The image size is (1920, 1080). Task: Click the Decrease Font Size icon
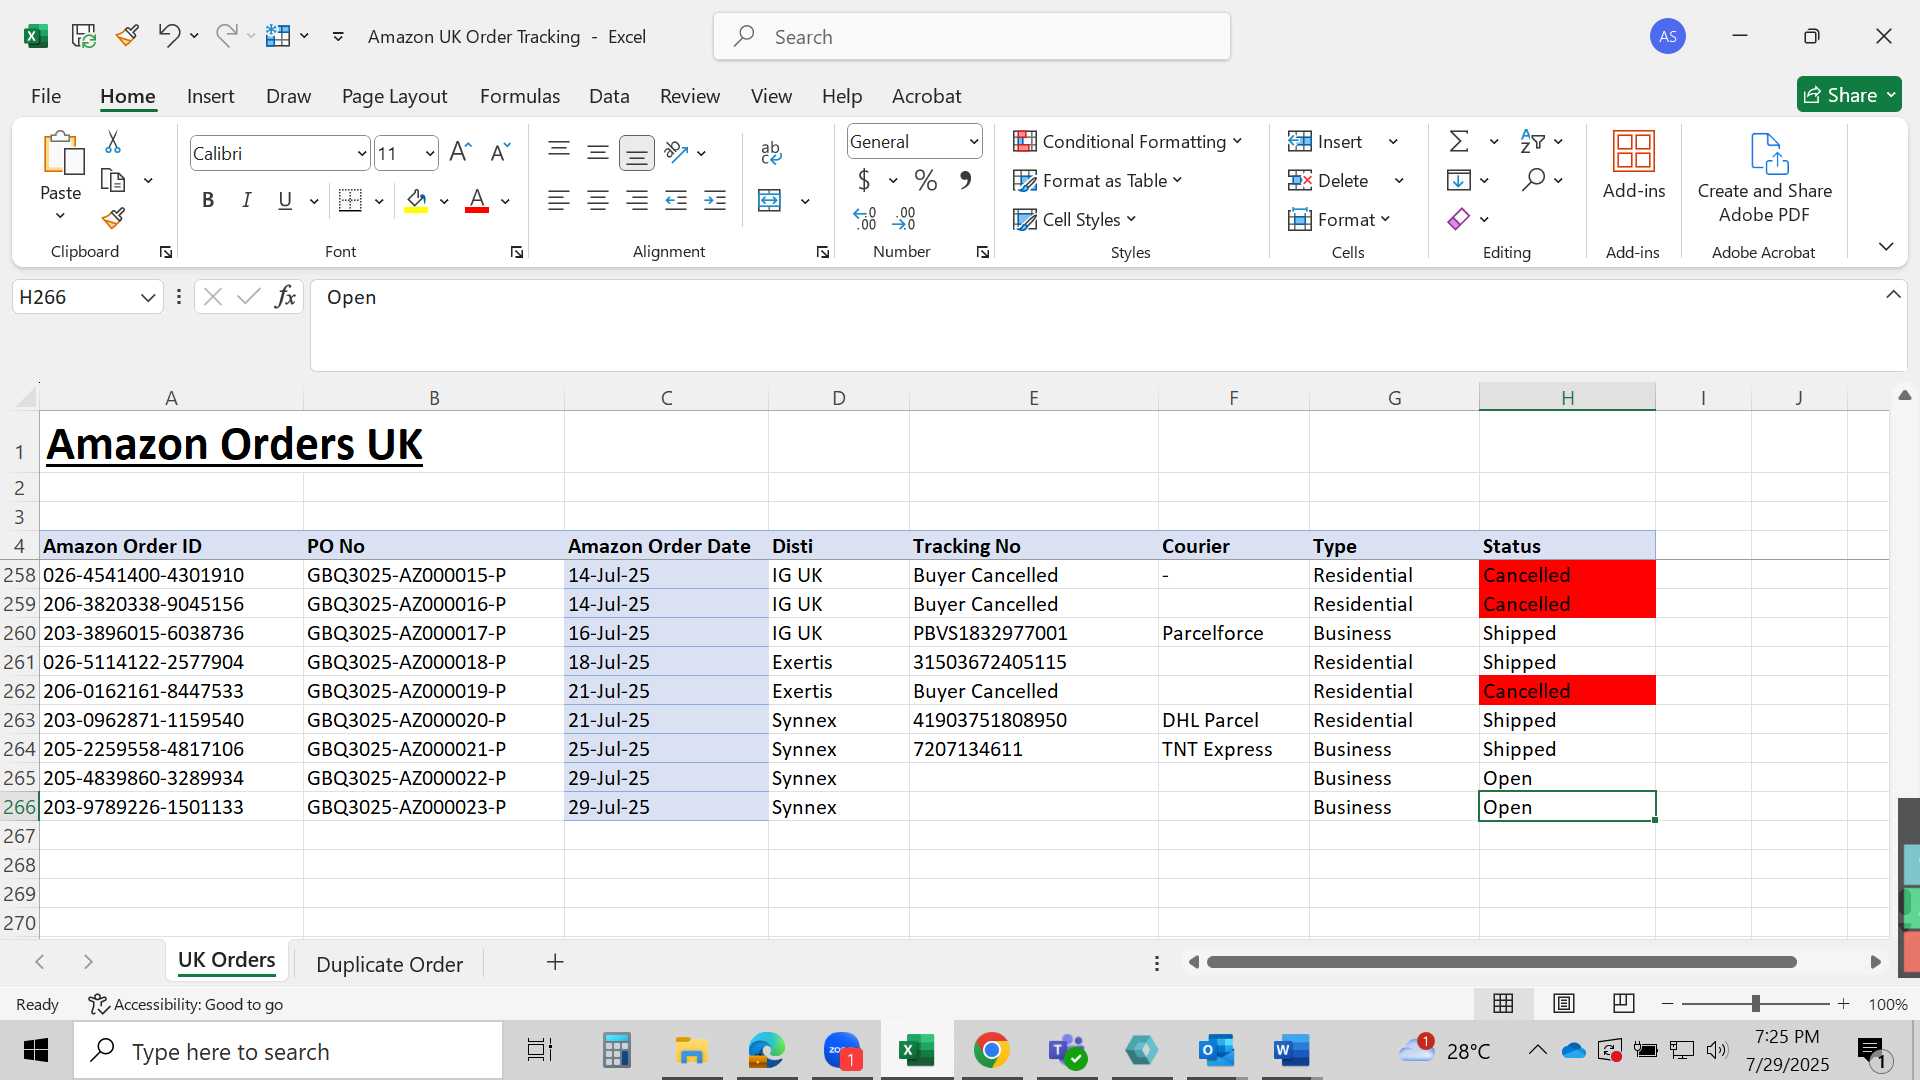500,152
